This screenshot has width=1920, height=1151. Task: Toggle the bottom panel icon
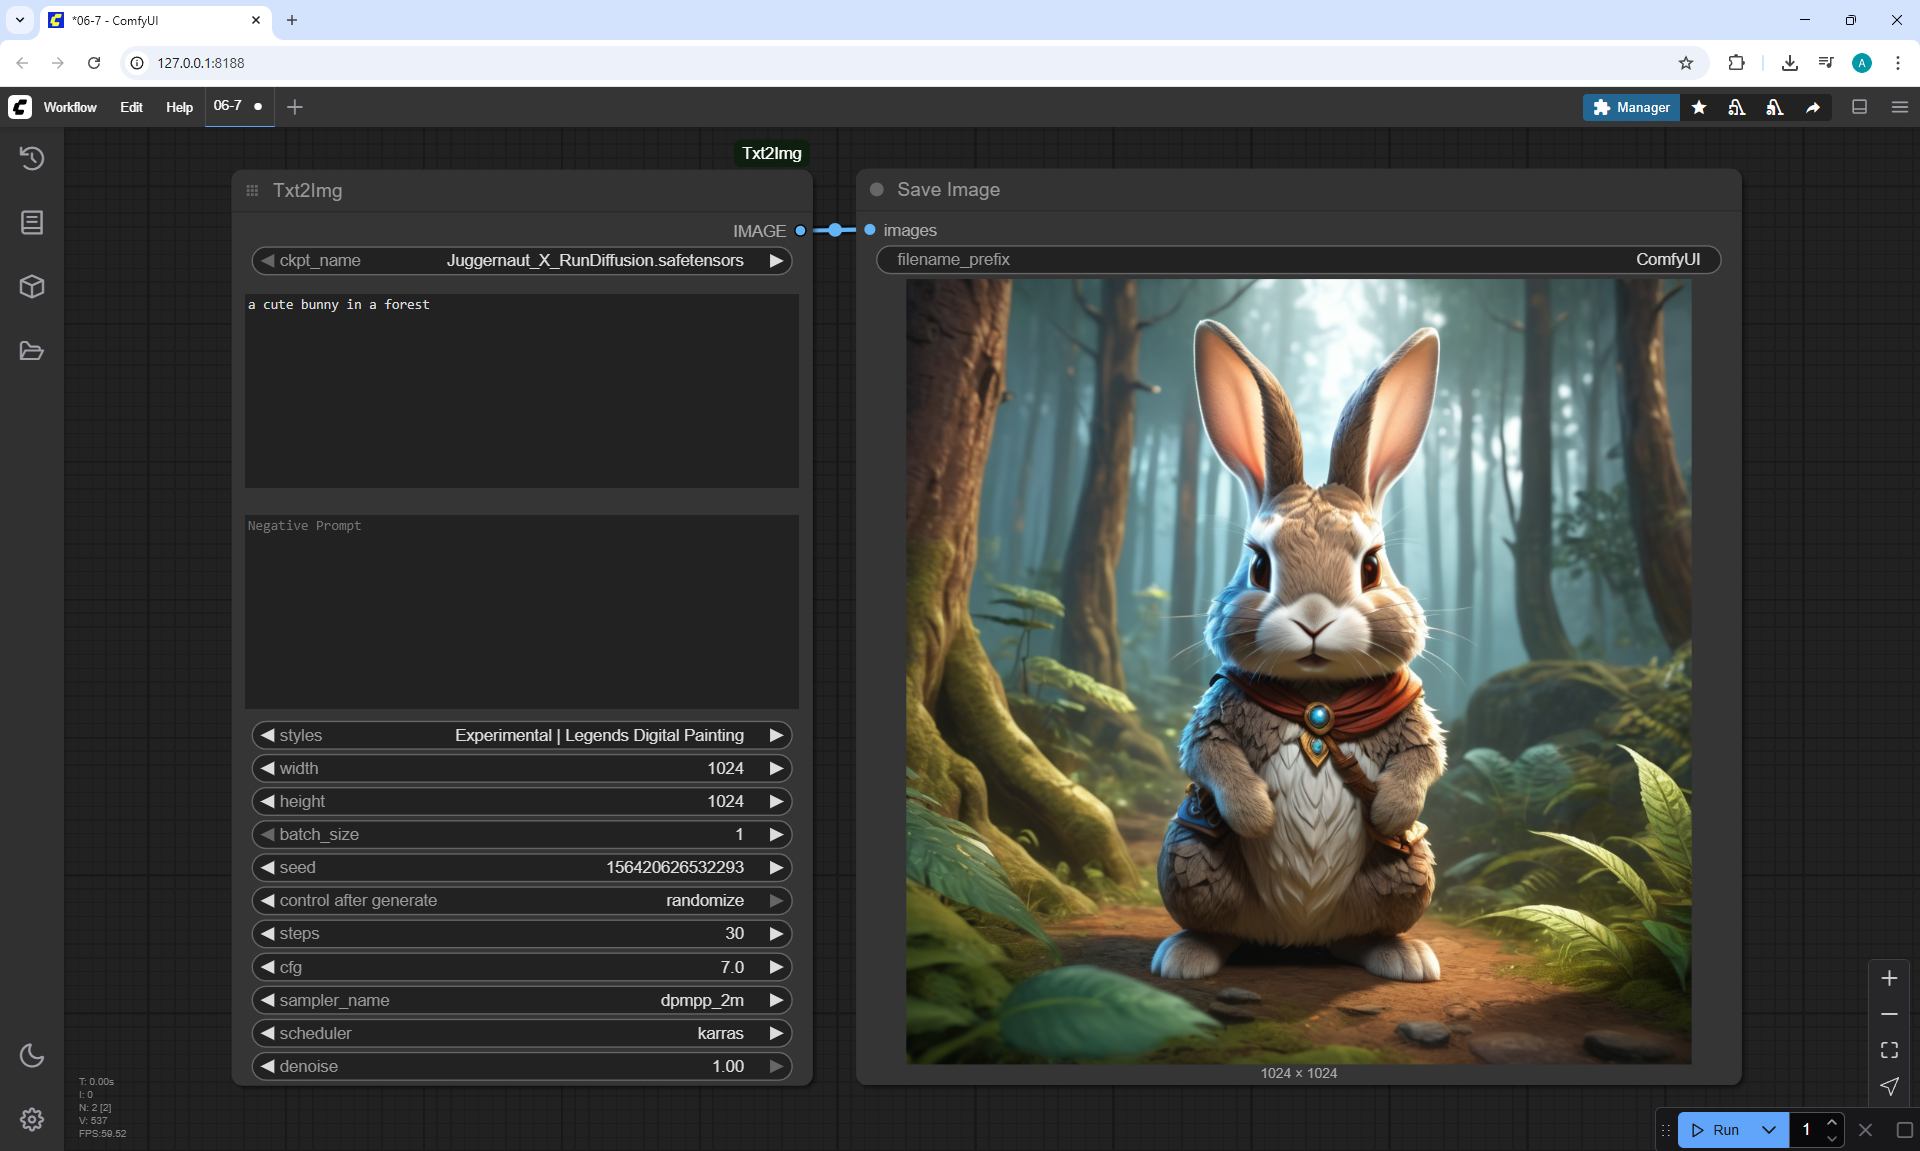point(1859,107)
